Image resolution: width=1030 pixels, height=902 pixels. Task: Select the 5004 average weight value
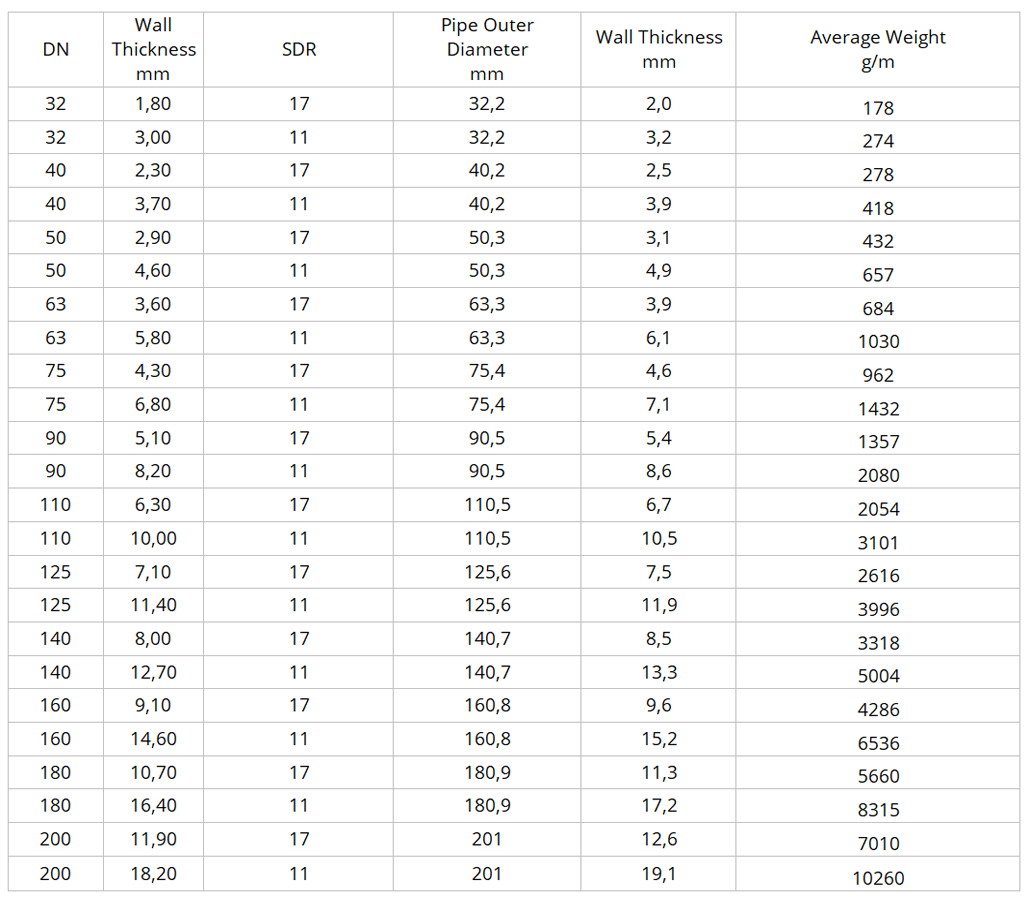pos(878,676)
